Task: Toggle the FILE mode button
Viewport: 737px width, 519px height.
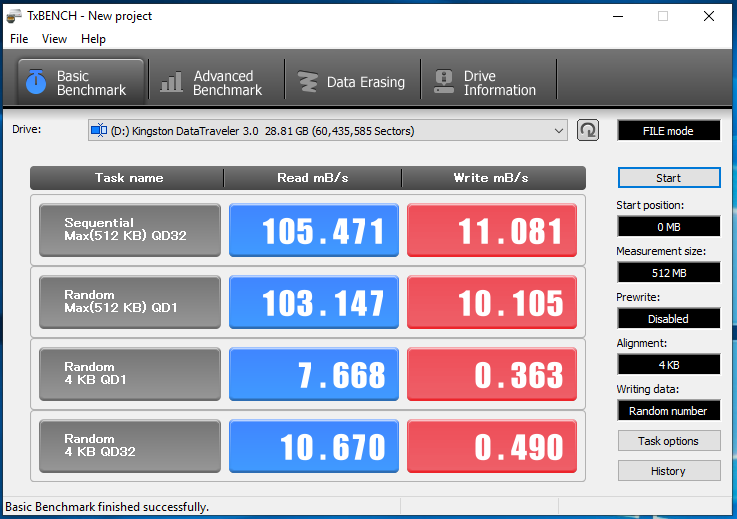Action: 668,131
